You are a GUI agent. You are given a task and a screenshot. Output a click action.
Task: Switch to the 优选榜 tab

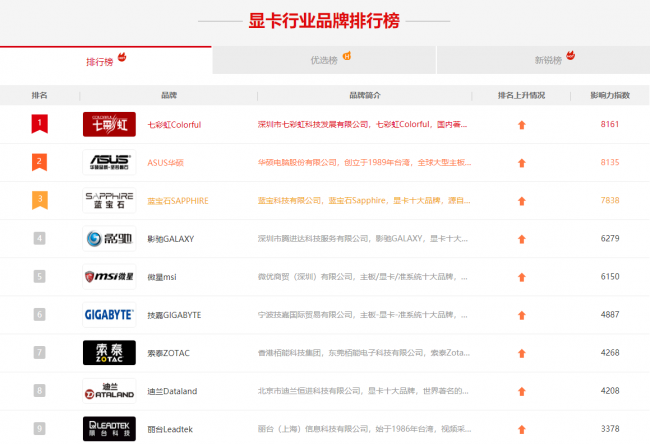pyautogui.click(x=324, y=60)
